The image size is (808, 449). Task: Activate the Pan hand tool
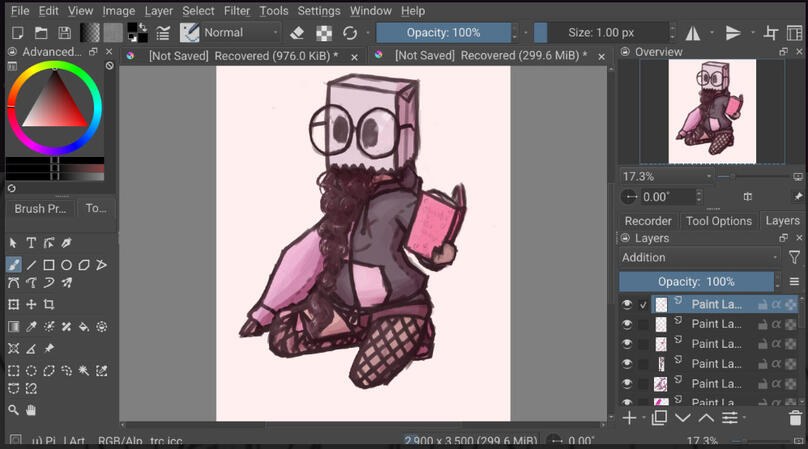pyautogui.click(x=31, y=410)
